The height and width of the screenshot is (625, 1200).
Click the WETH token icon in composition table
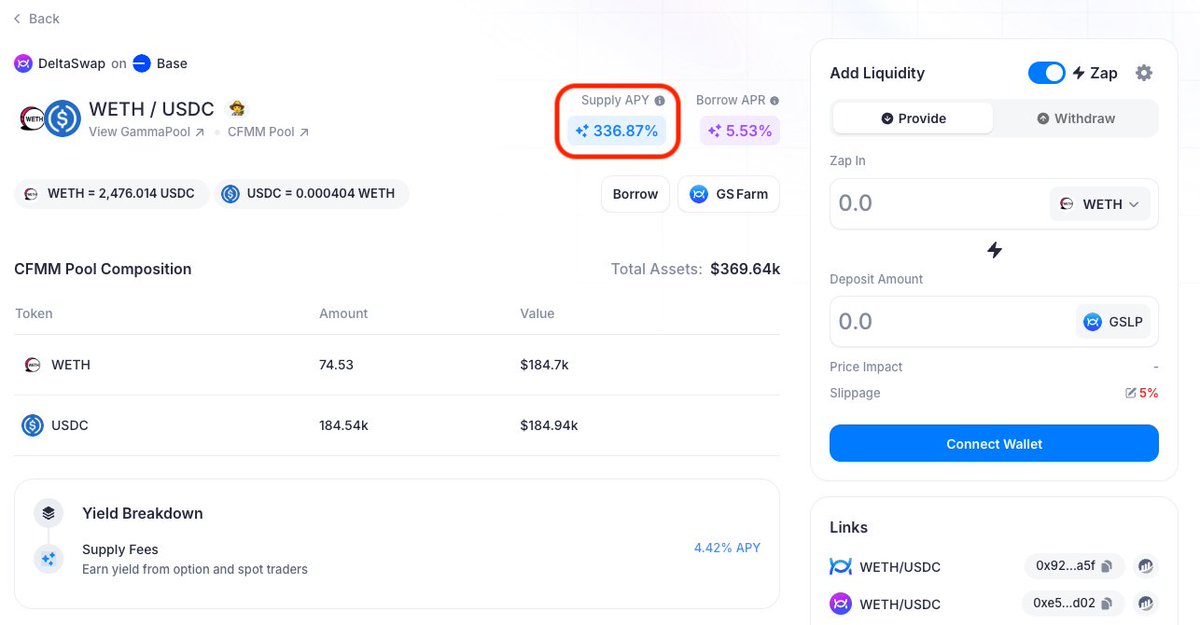coord(32,365)
